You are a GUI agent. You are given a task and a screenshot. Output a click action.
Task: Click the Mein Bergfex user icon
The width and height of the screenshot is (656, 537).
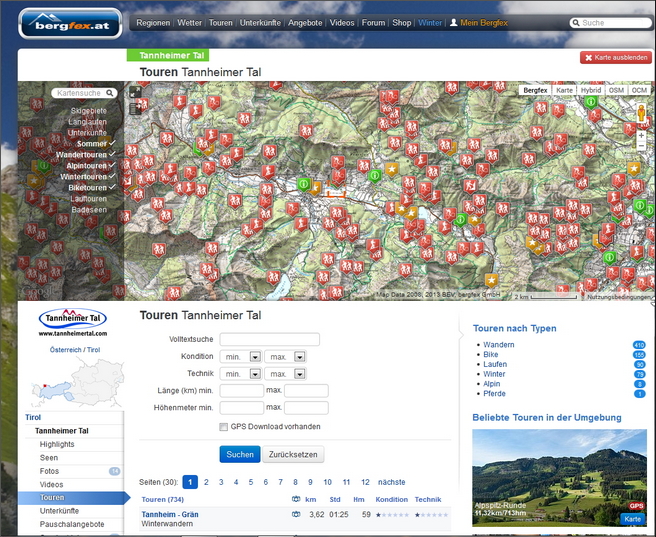(x=453, y=22)
